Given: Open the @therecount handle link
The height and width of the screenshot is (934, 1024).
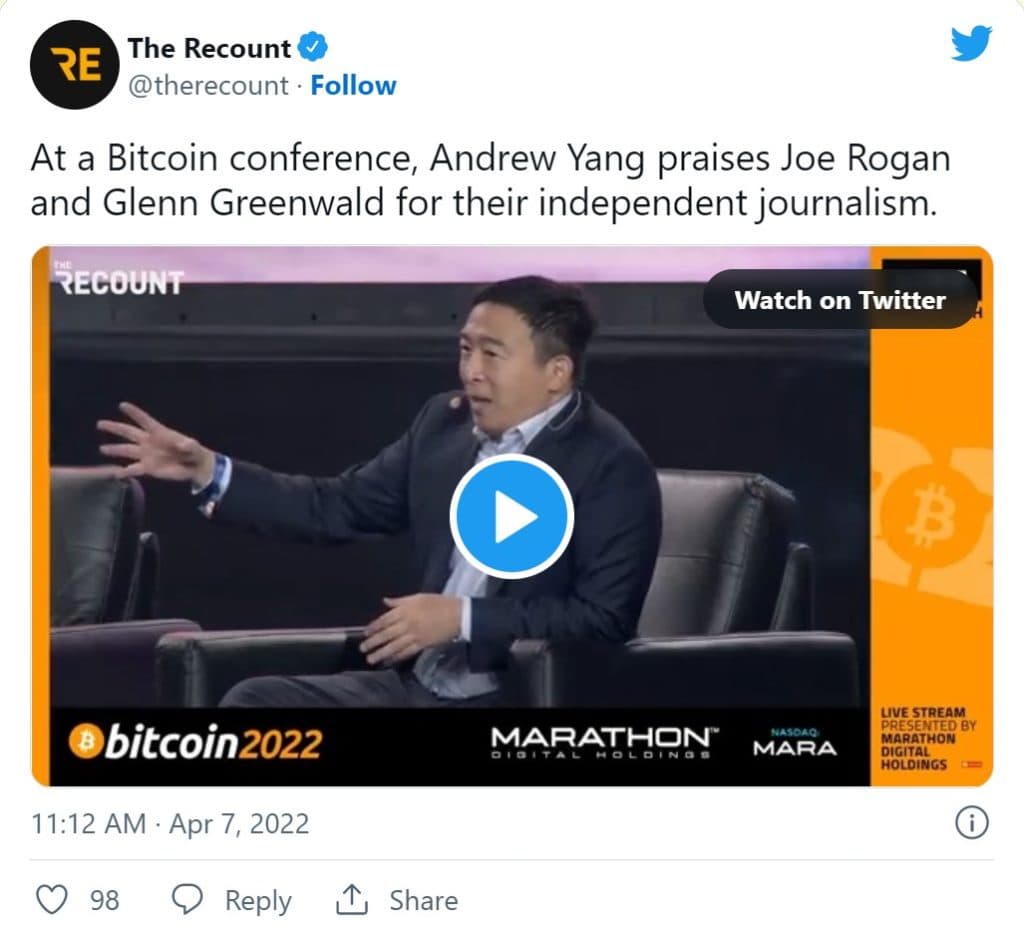Looking at the screenshot, I should (x=208, y=86).
